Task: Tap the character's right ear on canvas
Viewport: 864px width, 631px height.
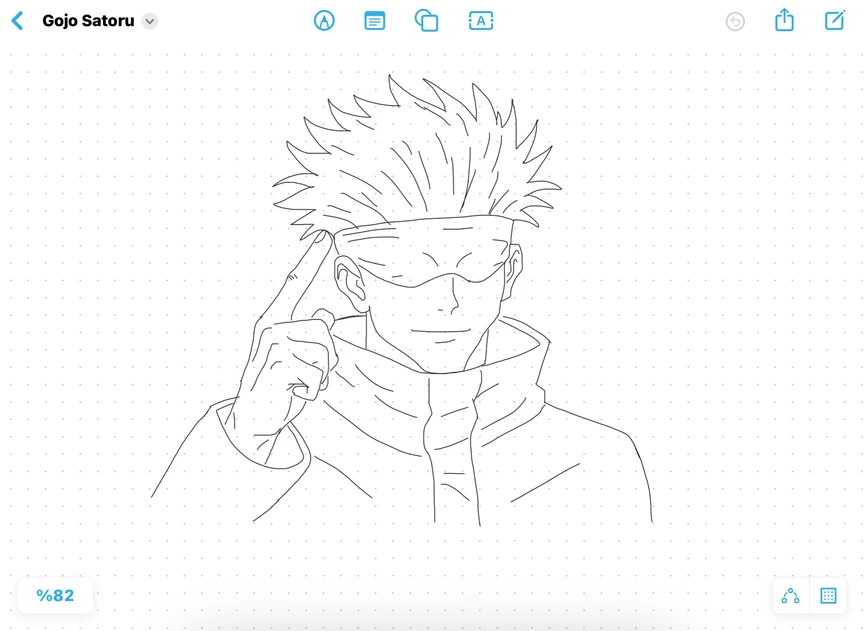Action: click(x=347, y=280)
